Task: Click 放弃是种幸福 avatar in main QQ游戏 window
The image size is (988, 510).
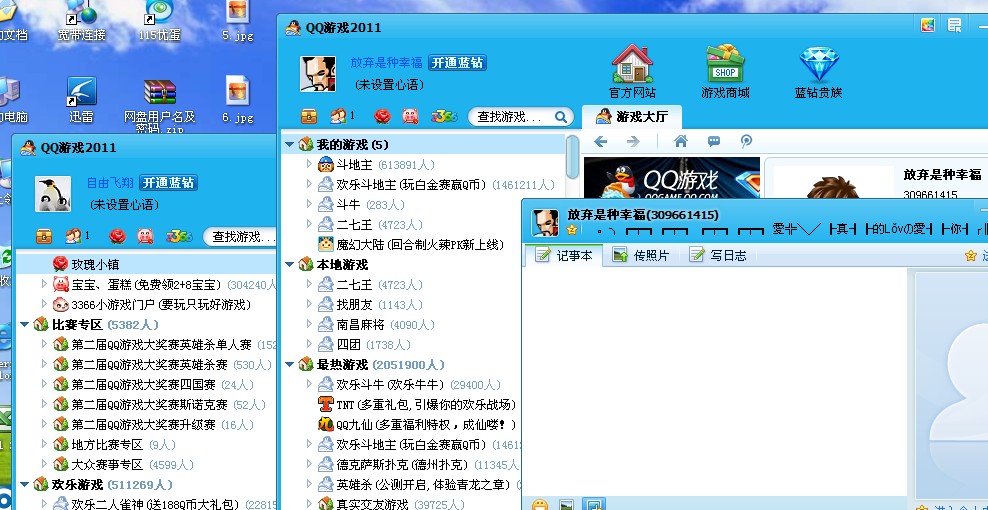Action: (318, 74)
